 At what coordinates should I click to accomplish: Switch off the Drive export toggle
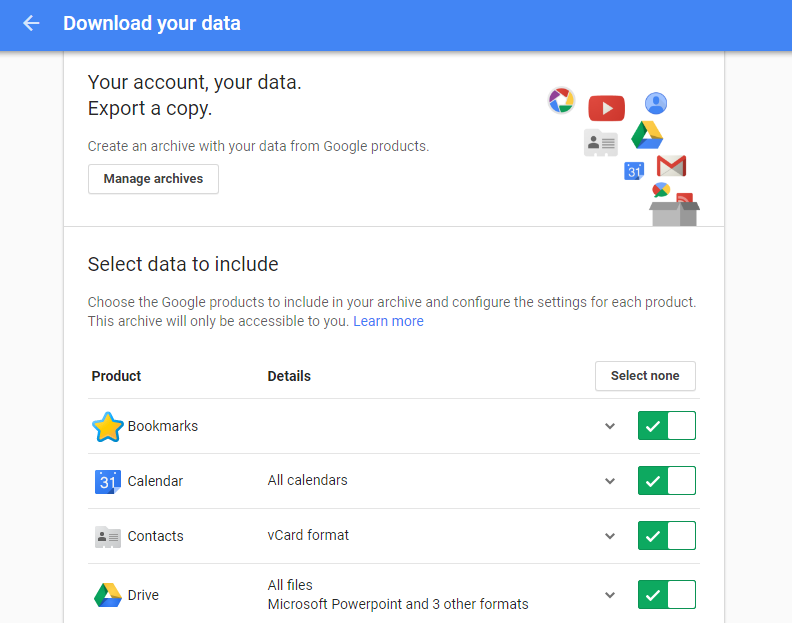[x=666, y=595]
